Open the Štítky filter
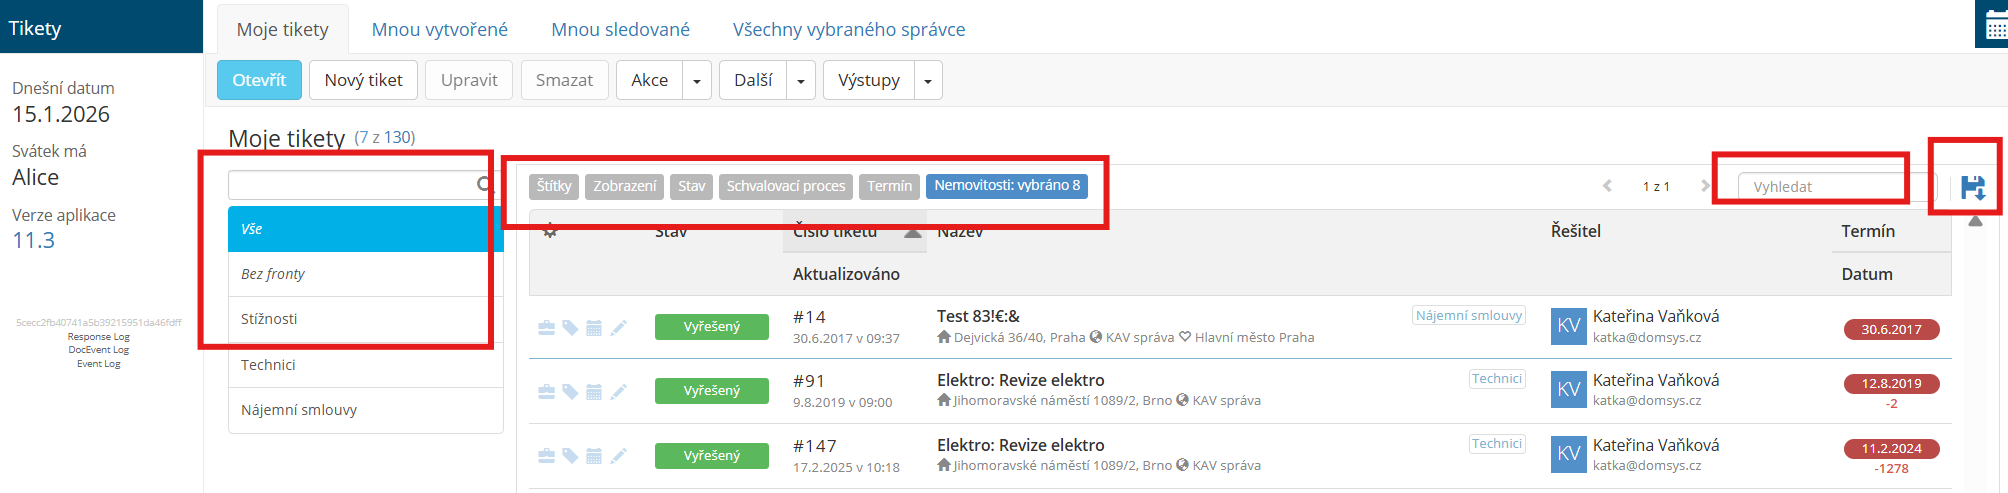2008x493 pixels. tap(554, 186)
